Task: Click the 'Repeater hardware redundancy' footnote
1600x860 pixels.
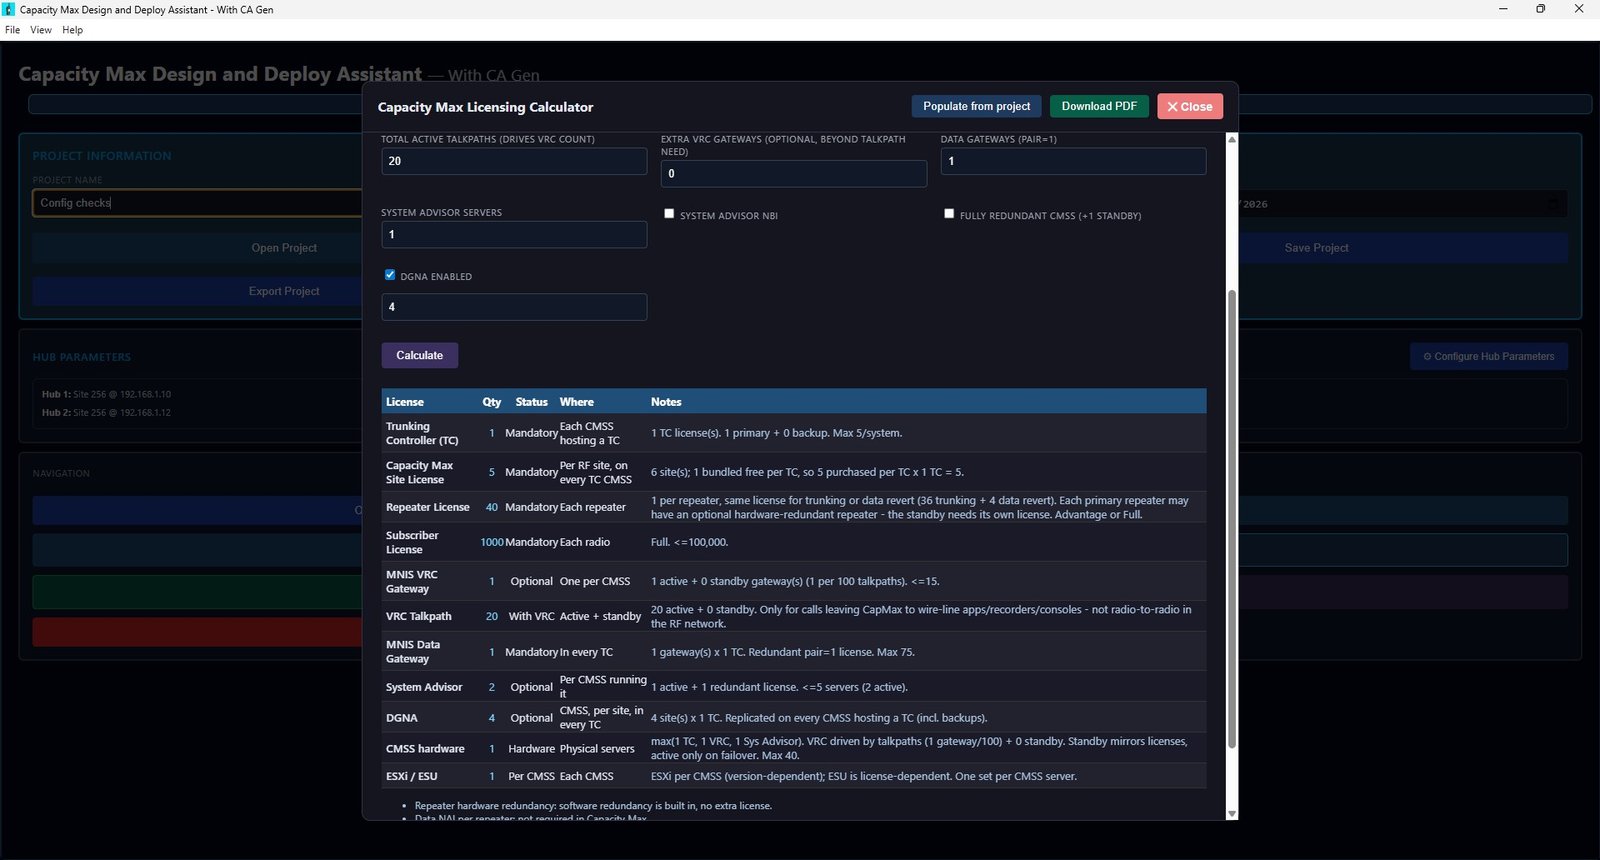Action: click(593, 805)
